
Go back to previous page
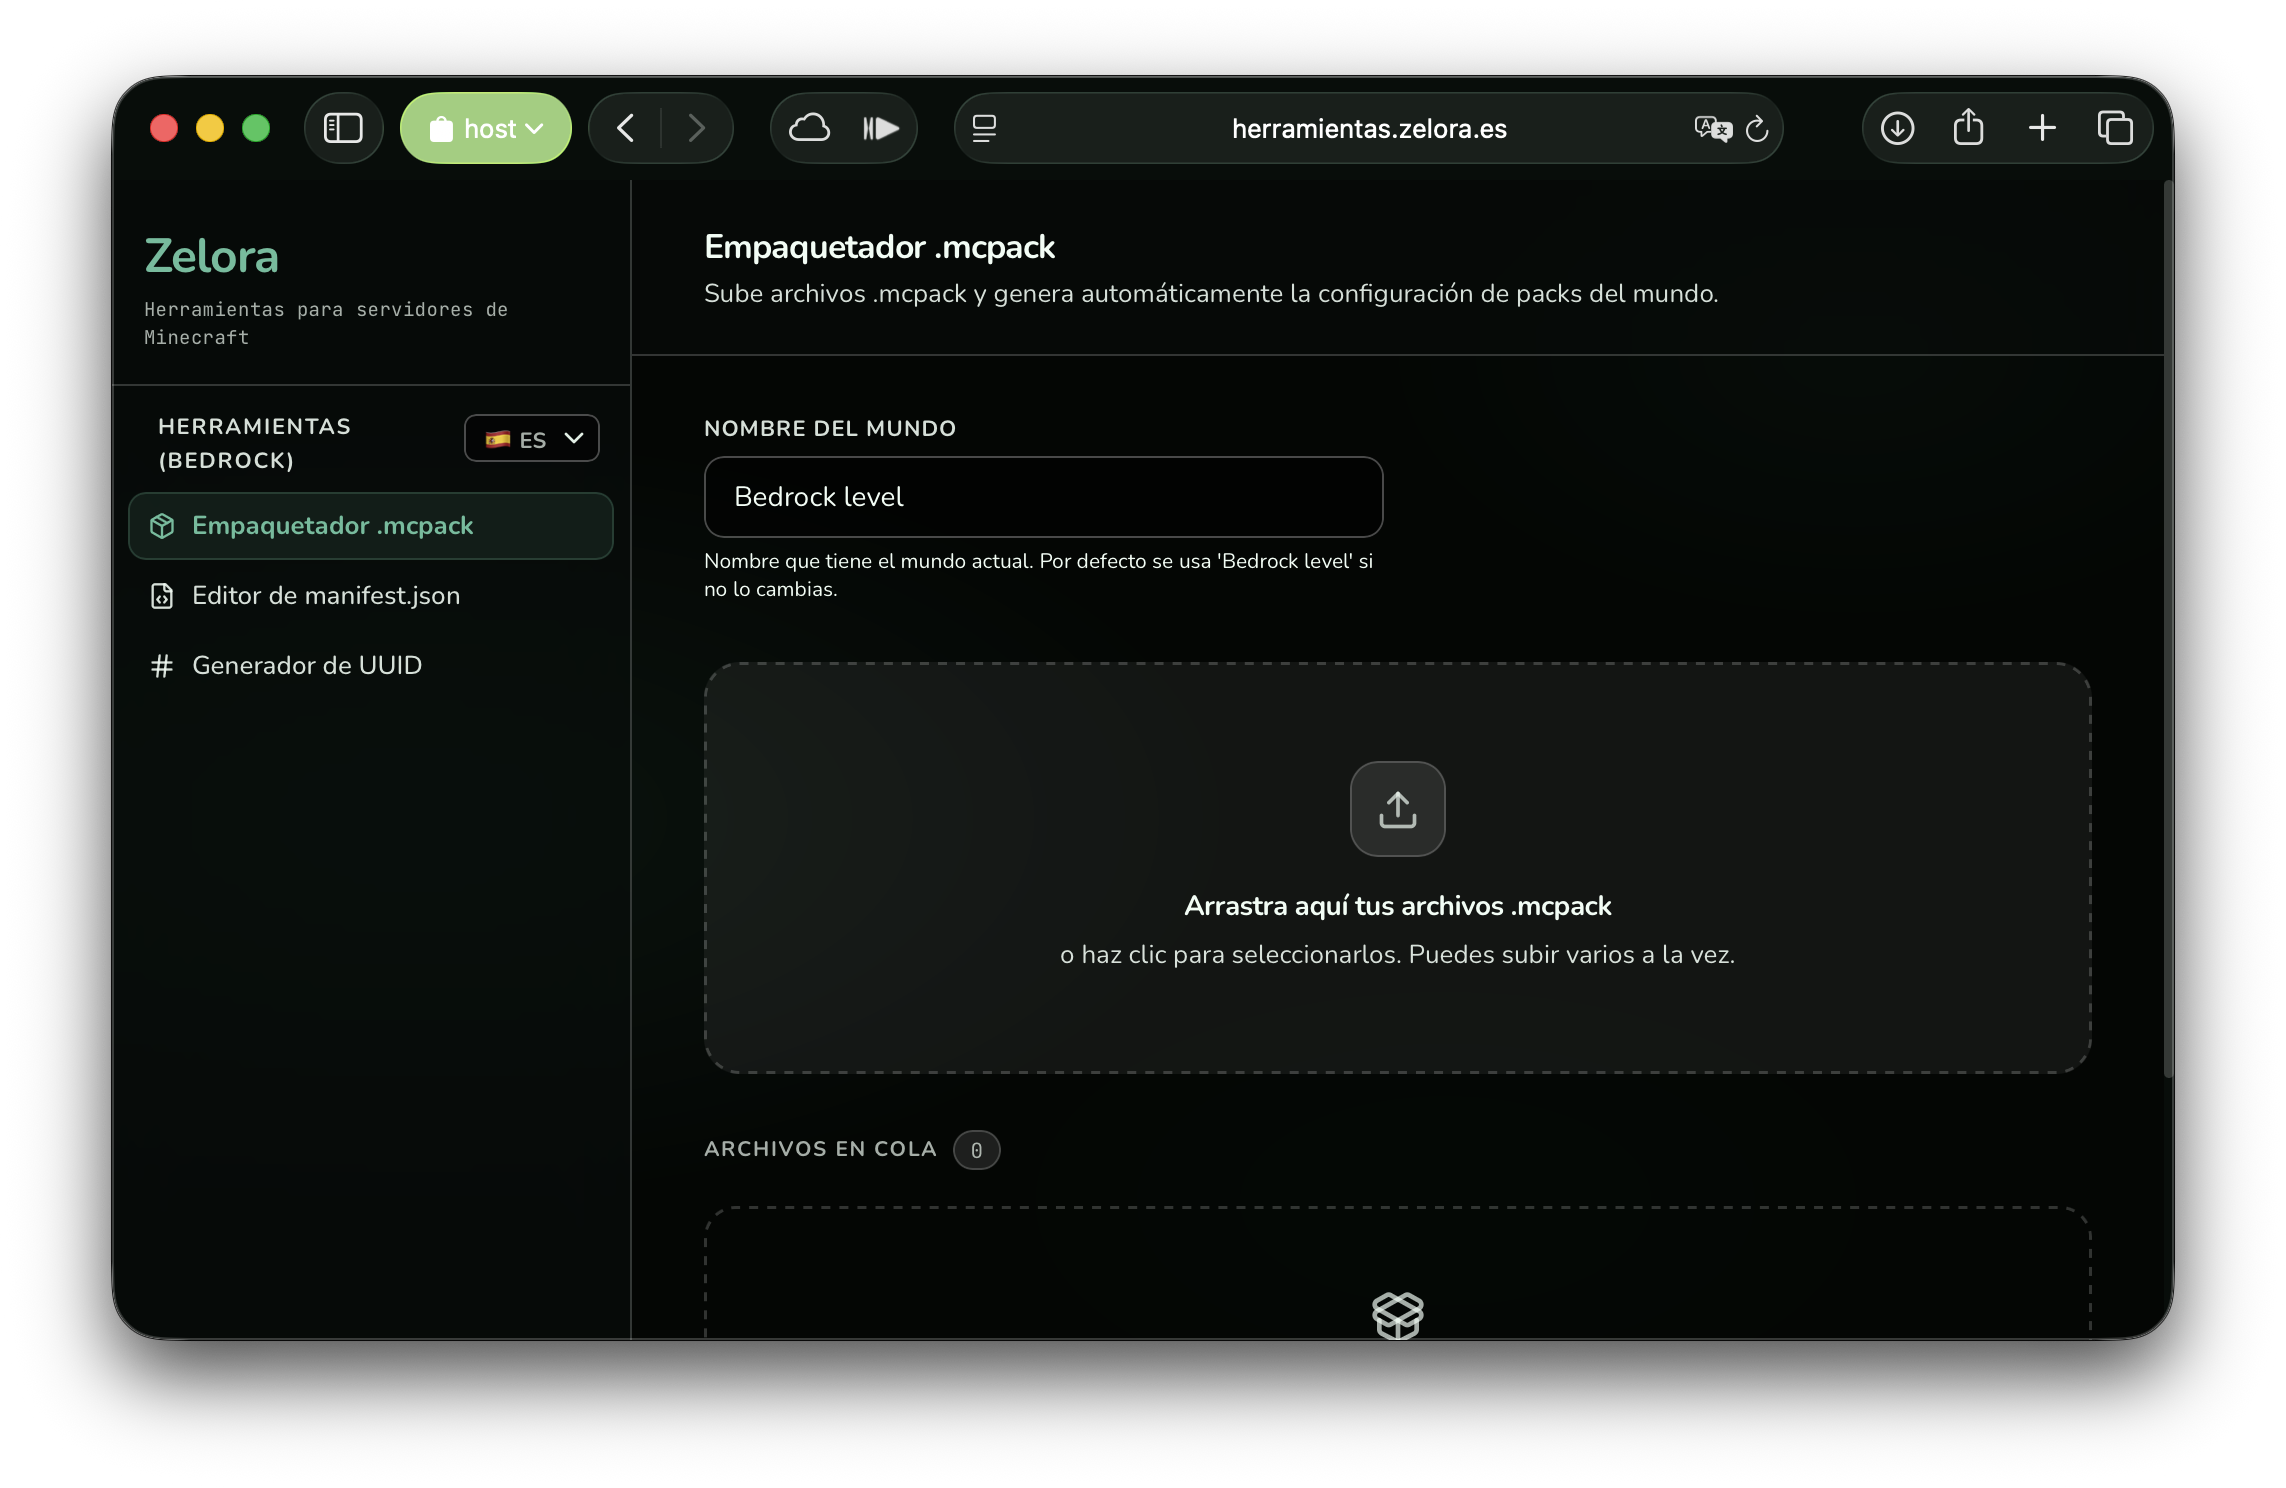(626, 128)
